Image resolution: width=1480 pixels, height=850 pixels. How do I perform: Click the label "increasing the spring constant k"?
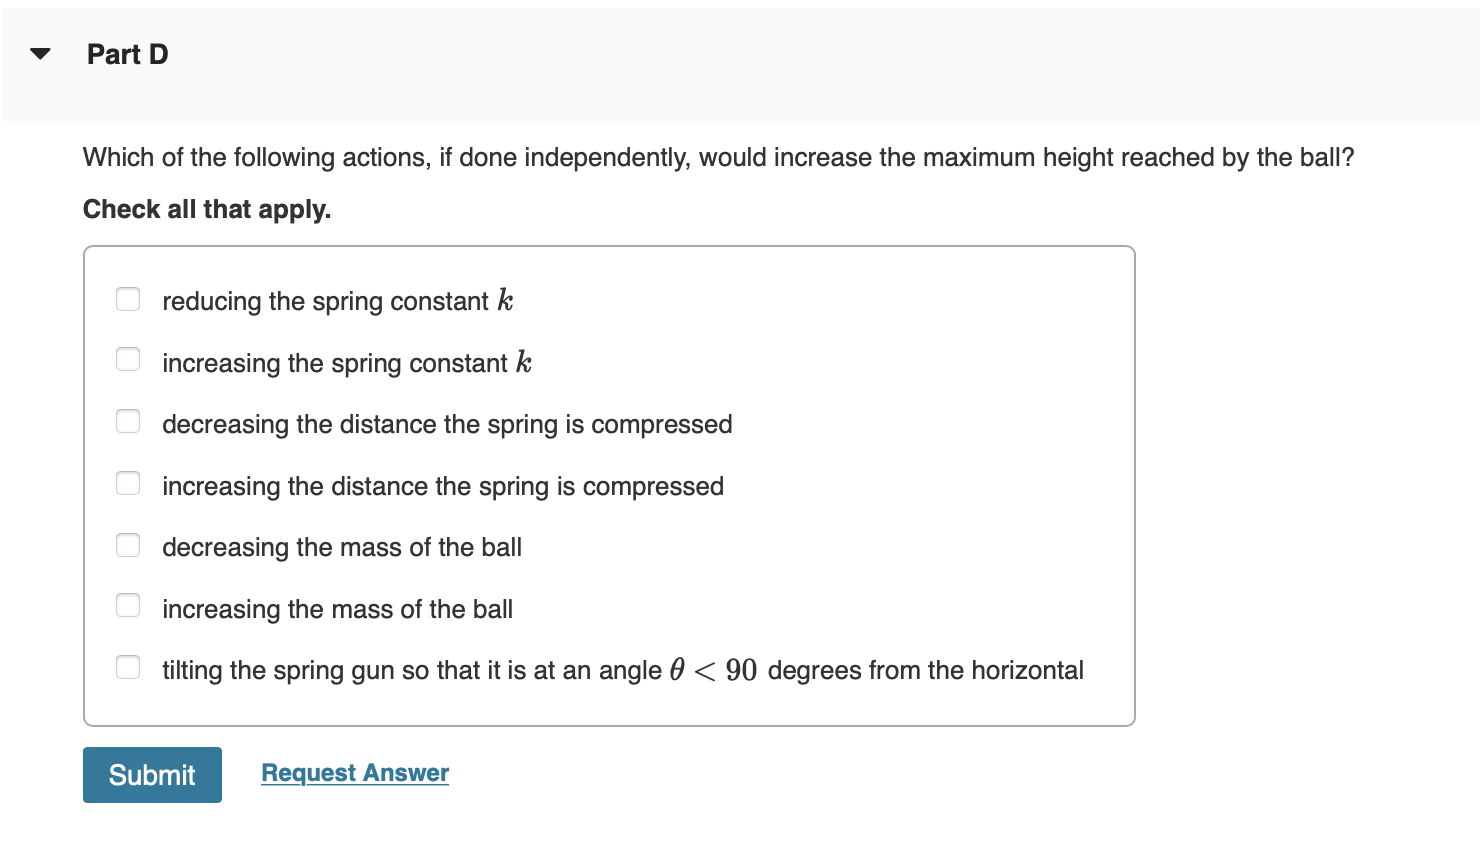(346, 362)
